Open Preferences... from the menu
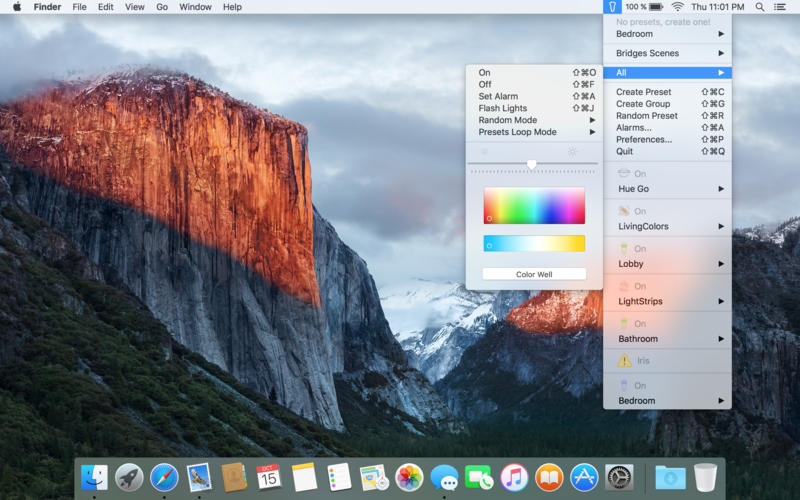Screen dimensions: 800x500 click(644, 139)
